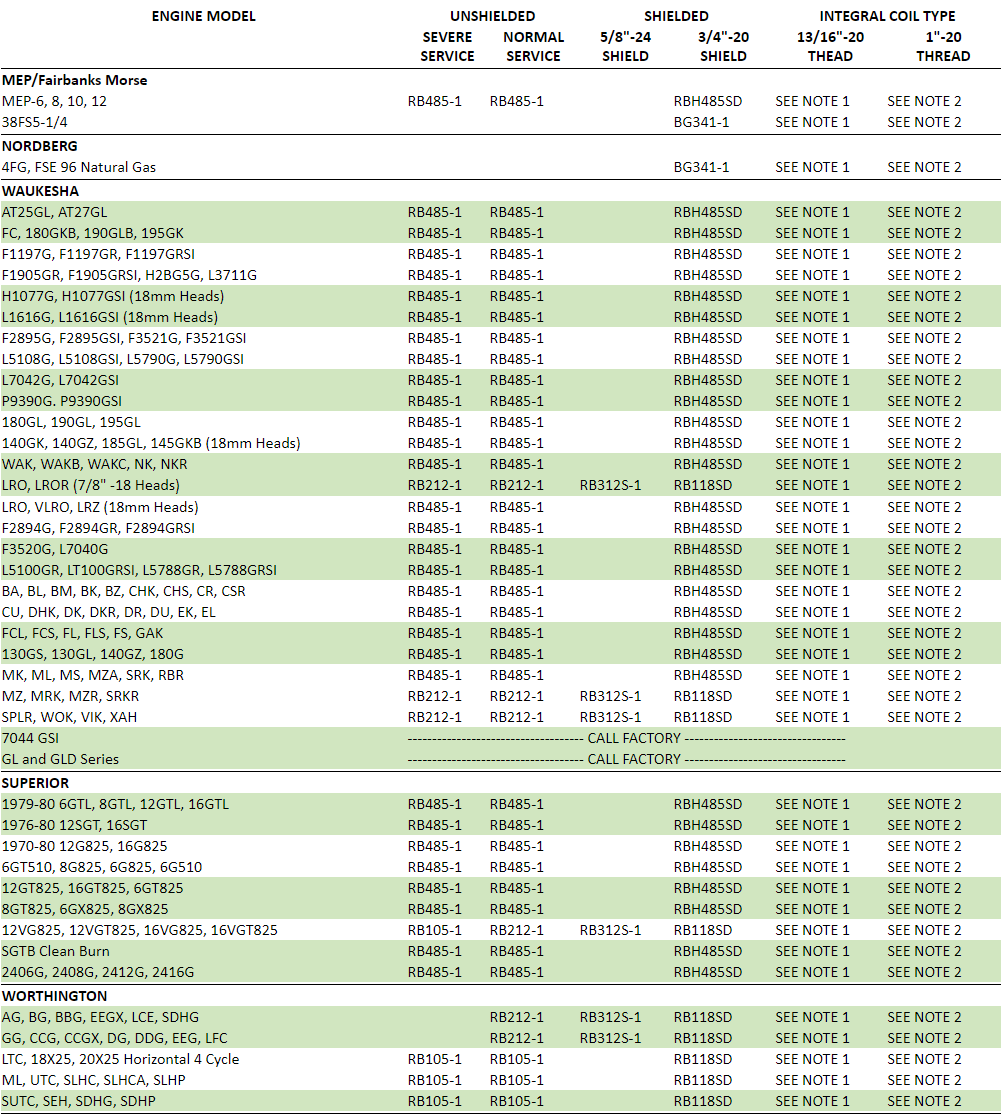Click CALL FACTORY in the 7044 GSI row
Viewport: 1002px width, 1117px height.
point(634,738)
